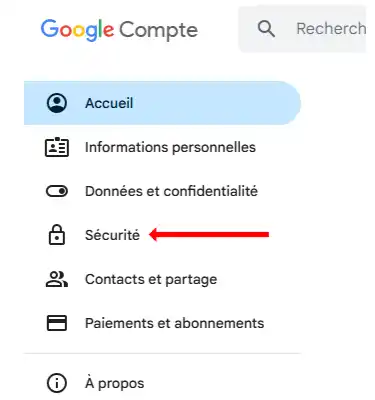Click the rounded right end of the highlighted Accueil pill
This screenshot has width=375, height=400.
pyautogui.click(x=288, y=103)
